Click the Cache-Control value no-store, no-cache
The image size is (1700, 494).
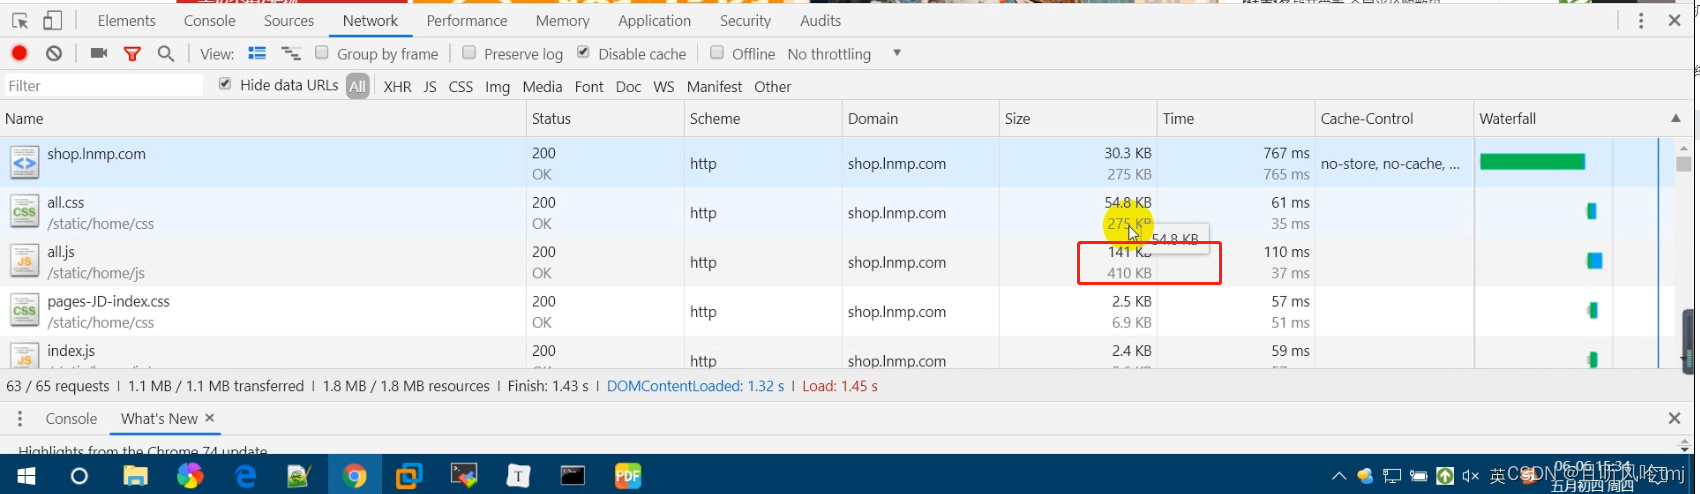pyautogui.click(x=1389, y=163)
